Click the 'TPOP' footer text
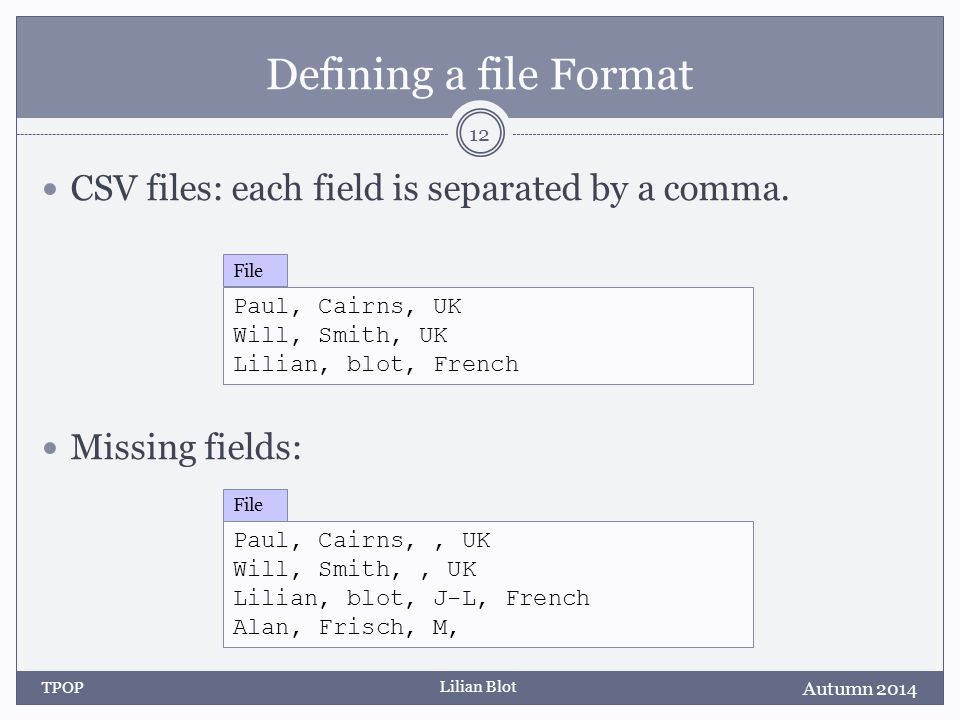This screenshot has width=960, height=720. [x=62, y=688]
